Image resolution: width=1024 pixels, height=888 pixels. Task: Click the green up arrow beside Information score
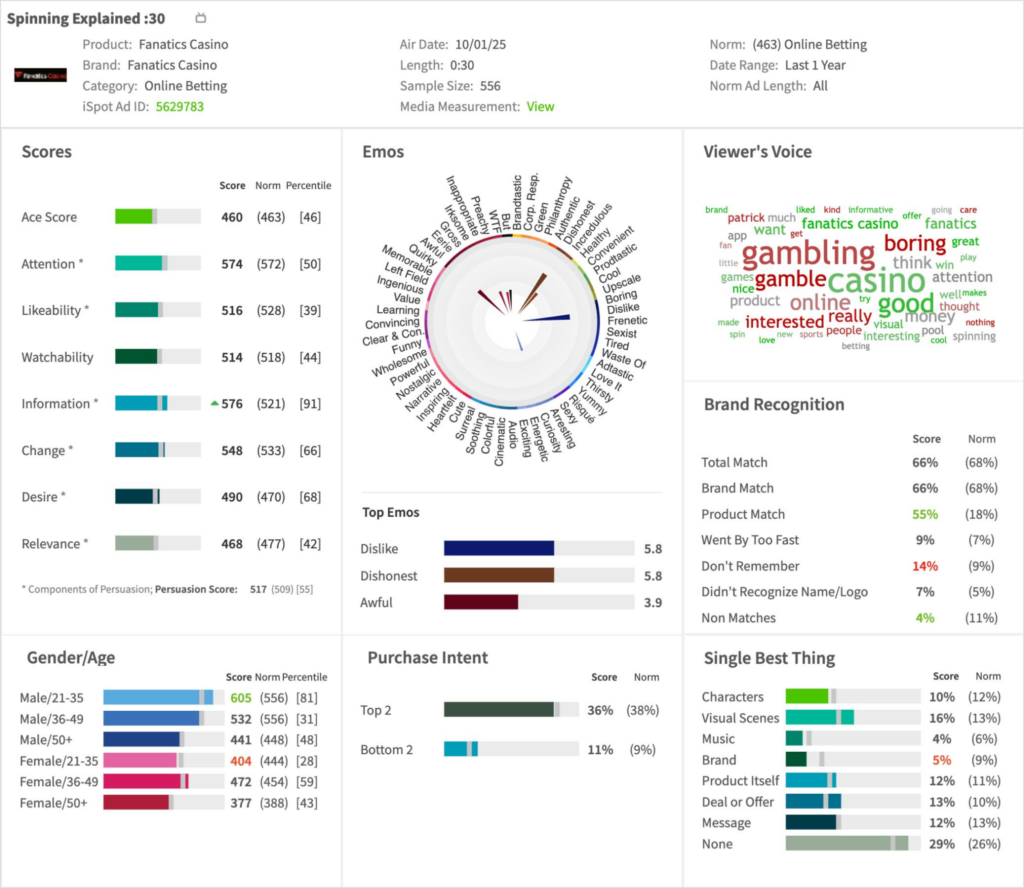pyautogui.click(x=214, y=404)
